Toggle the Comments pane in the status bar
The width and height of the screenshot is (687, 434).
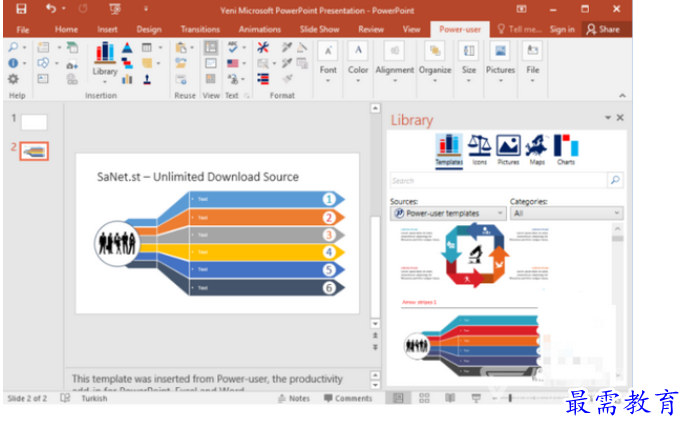348,398
